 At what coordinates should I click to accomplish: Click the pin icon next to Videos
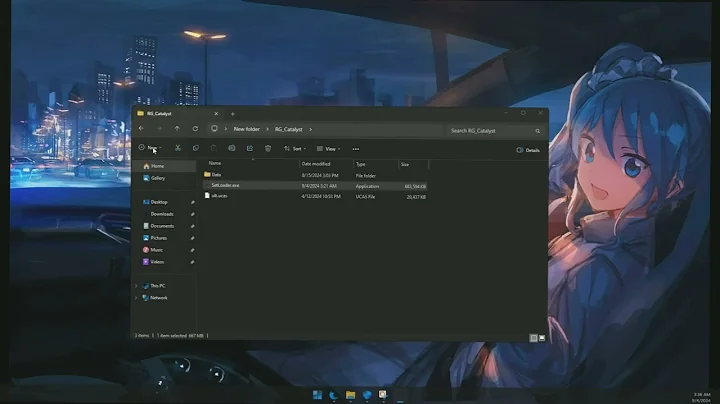pos(192,262)
